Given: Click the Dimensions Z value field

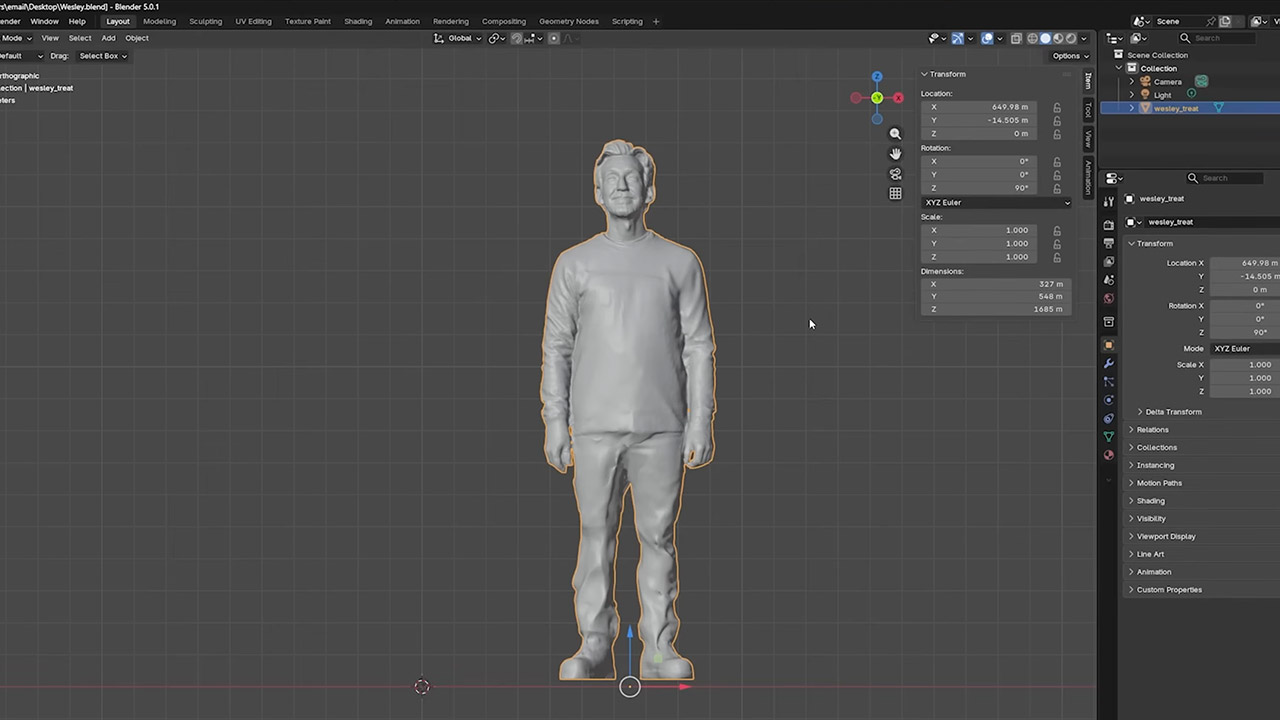Looking at the screenshot, I should click(994, 309).
